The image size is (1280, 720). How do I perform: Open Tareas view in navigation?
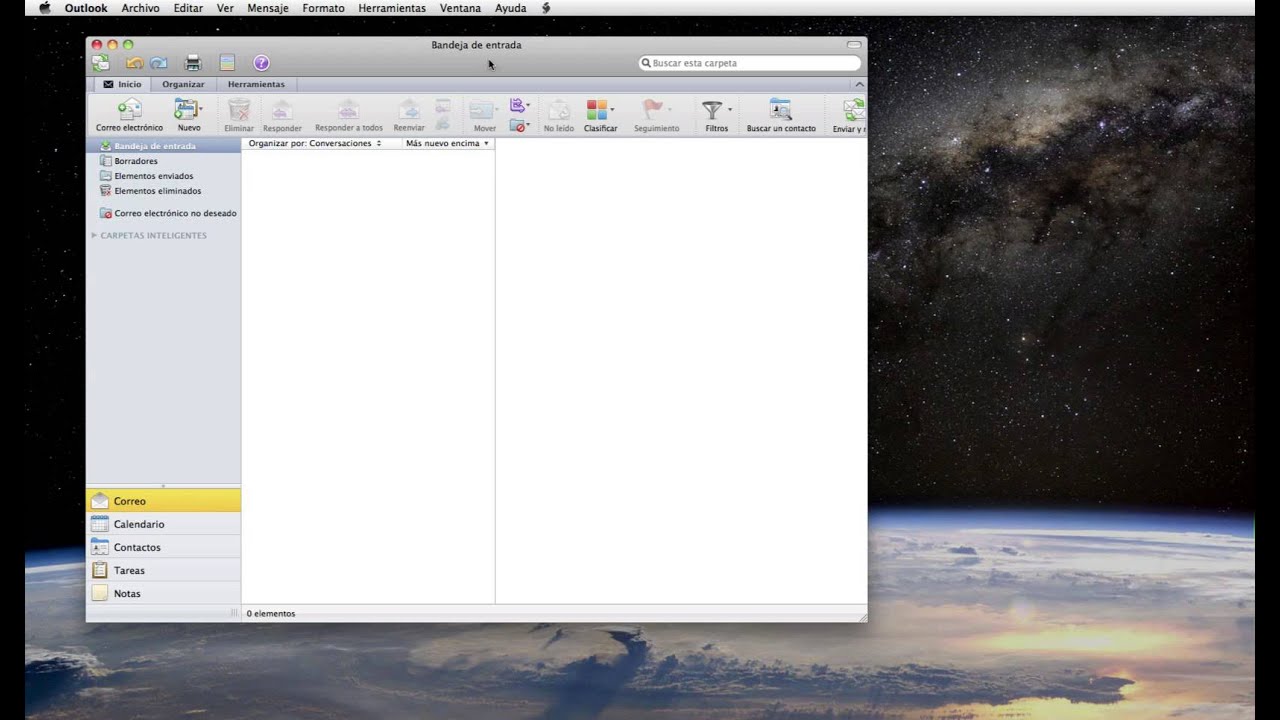(x=163, y=570)
